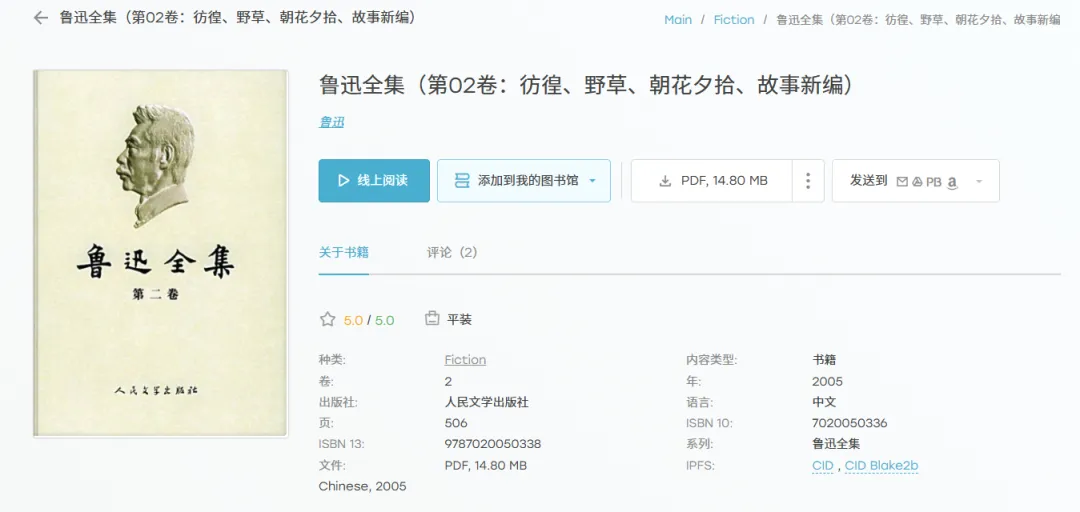Click the year value 2005
This screenshot has width=1080, height=512.
click(x=827, y=381)
